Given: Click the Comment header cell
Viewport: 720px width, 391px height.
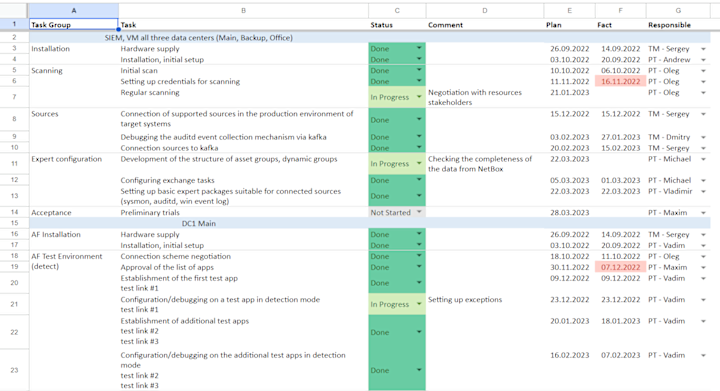Looking at the screenshot, I should (485, 25).
